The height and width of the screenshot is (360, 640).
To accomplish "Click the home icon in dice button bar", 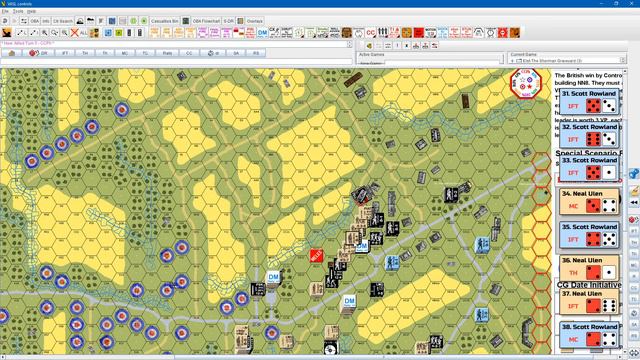I will click(11, 53).
